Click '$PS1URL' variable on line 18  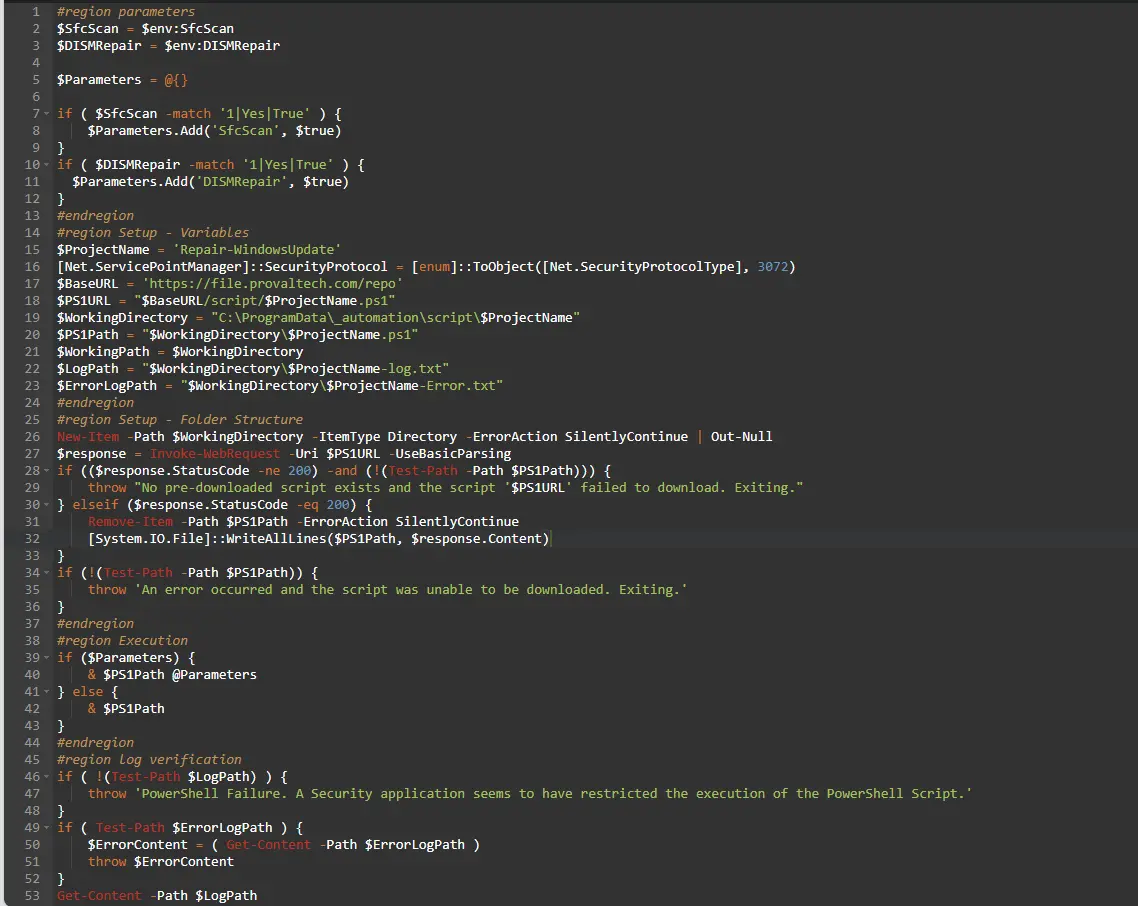click(83, 301)
